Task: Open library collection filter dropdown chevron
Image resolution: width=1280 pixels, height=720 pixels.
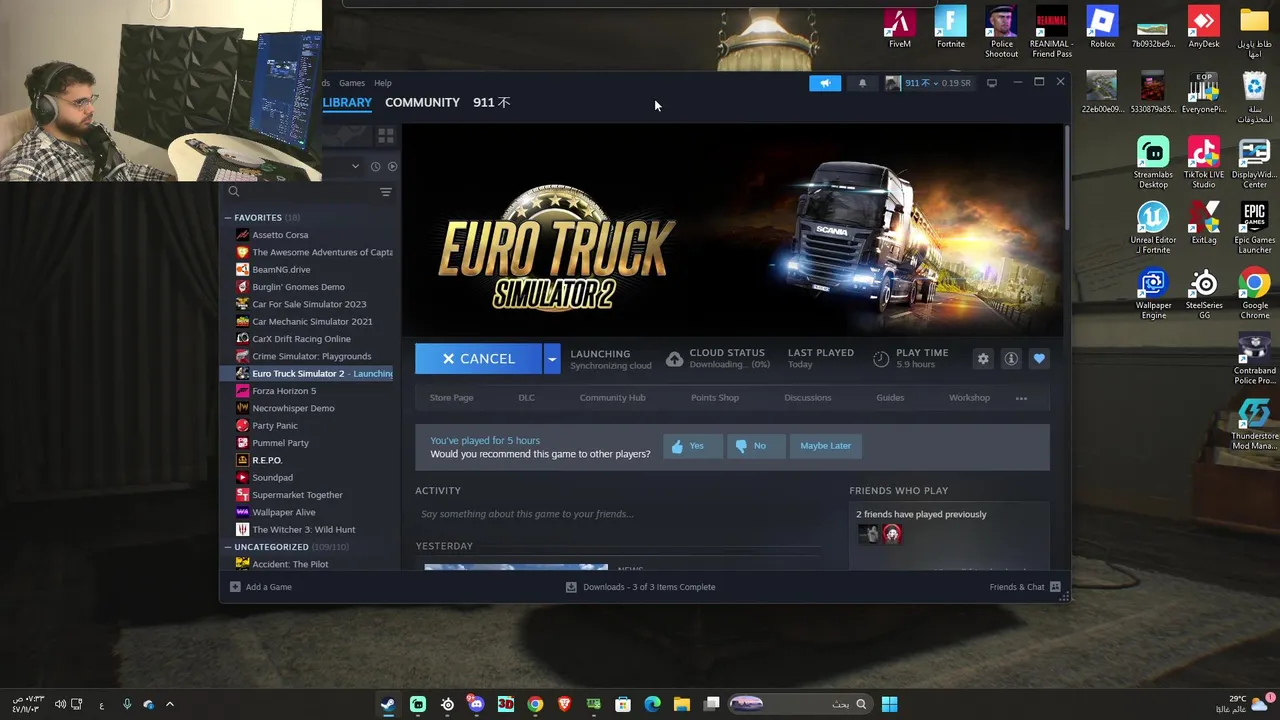Action: click(x=355, y=166)
